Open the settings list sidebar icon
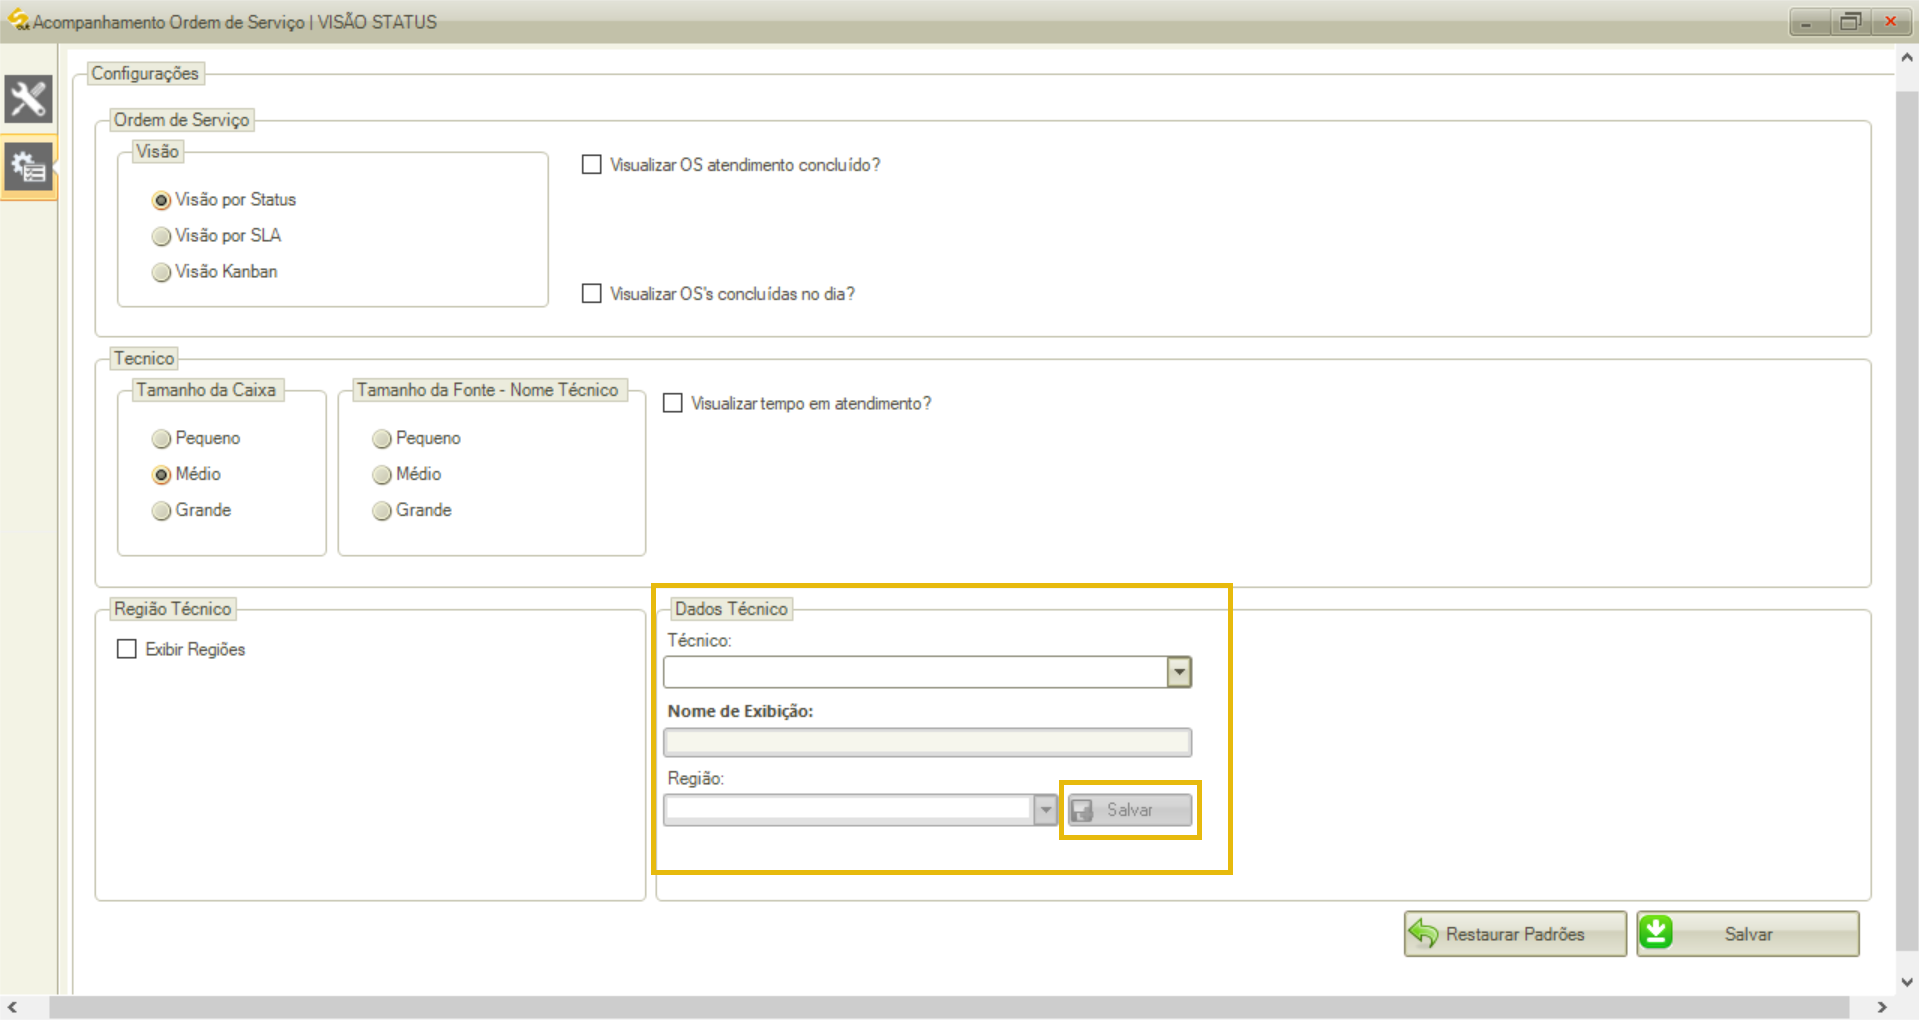 28,167
